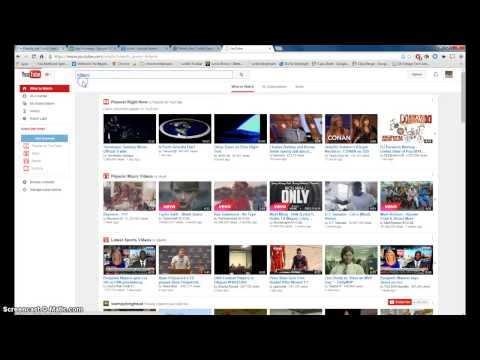480x360 pixels.
Task: Click the YouTube search field
Action: [x=154, y=75]
